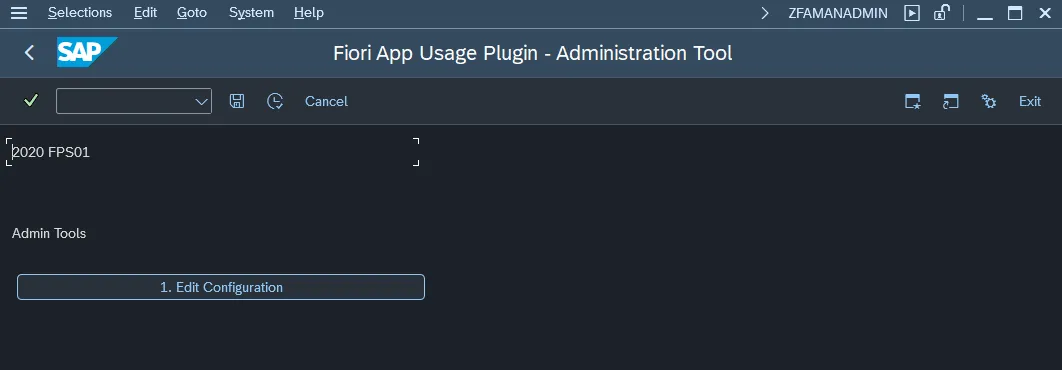Click the clock execute icon next to Cancel
This screenshot has width=1062, height=370.
274,101
